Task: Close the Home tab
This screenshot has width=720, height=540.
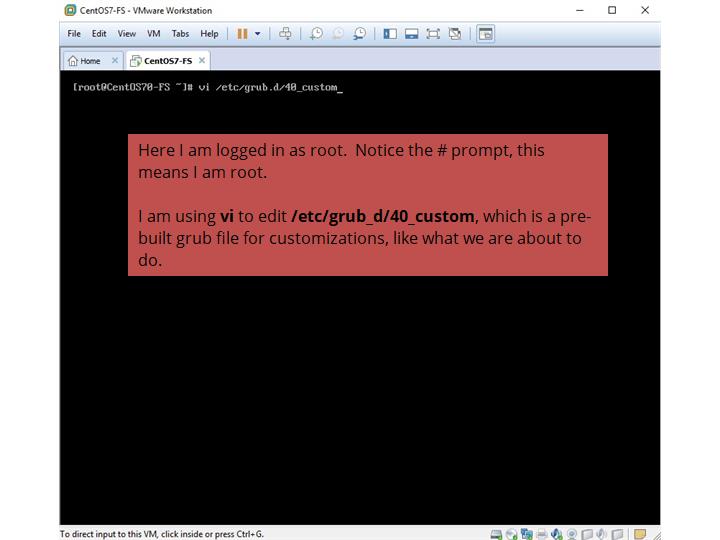Action: click(x=115, y=60)
